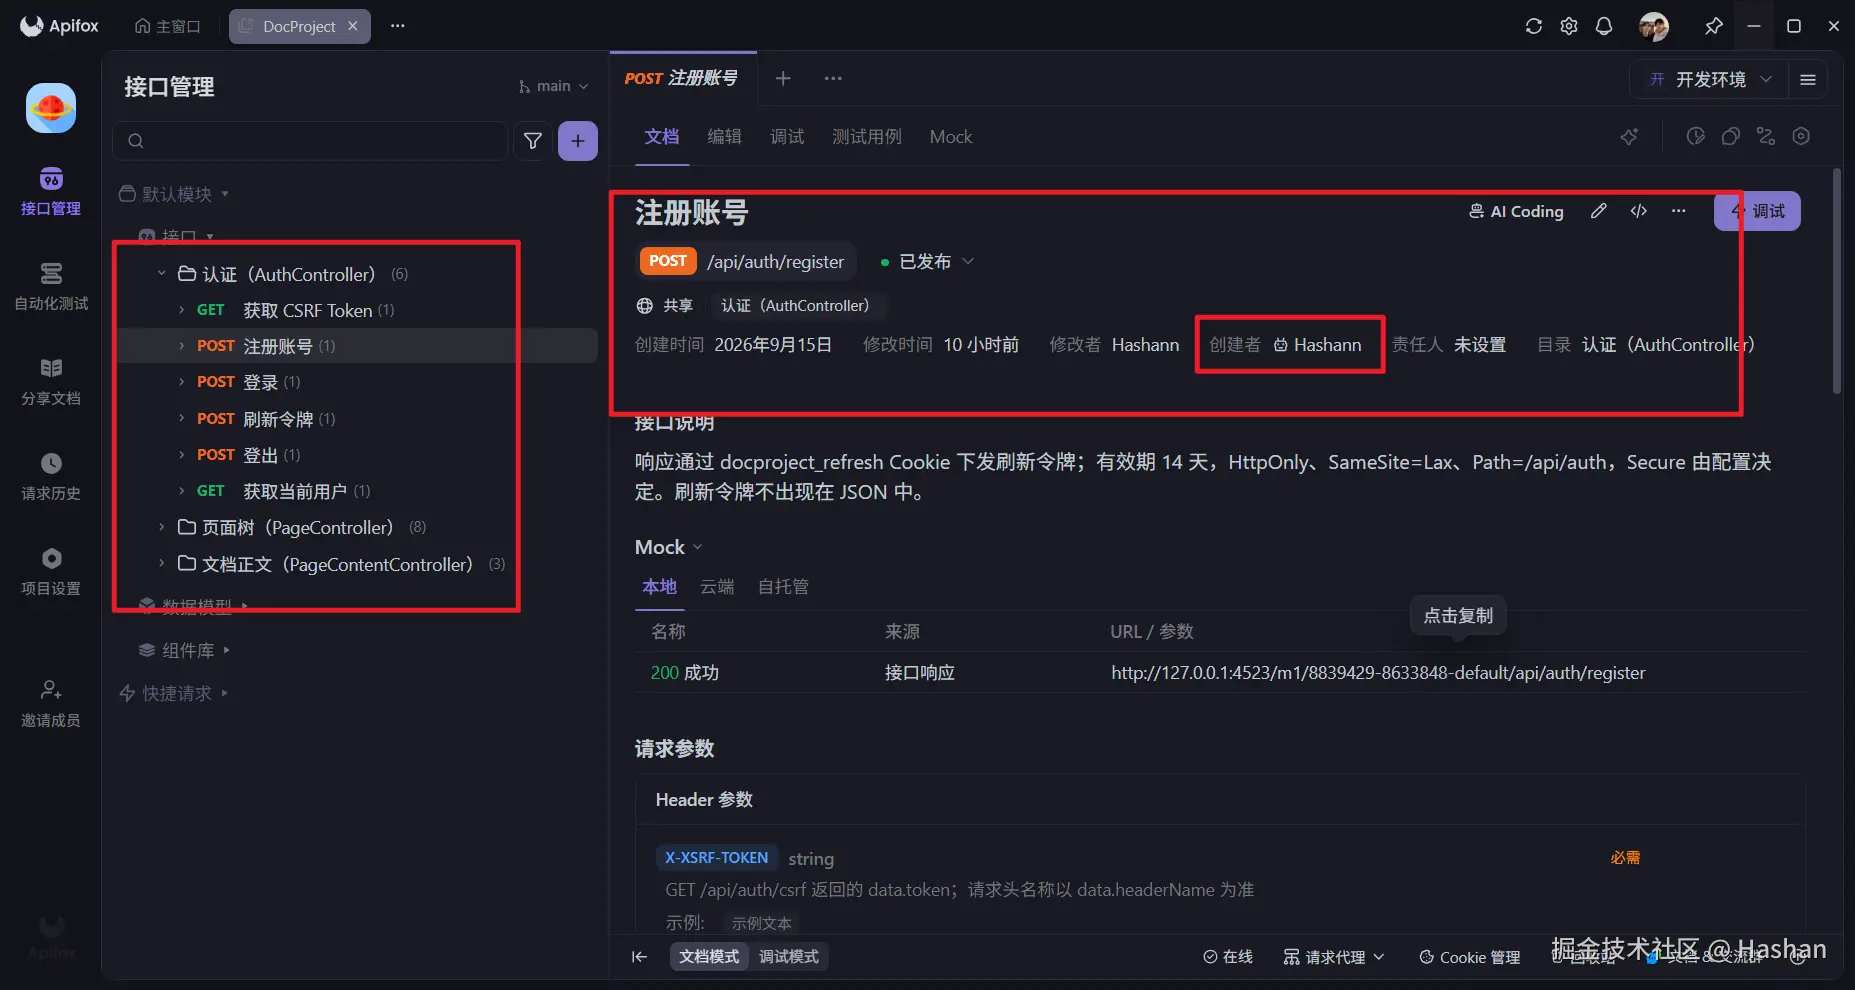Expand the 文档正文 (PageContentController) folder
This screenshot has width=1855, height=990.
pos(161,564)
